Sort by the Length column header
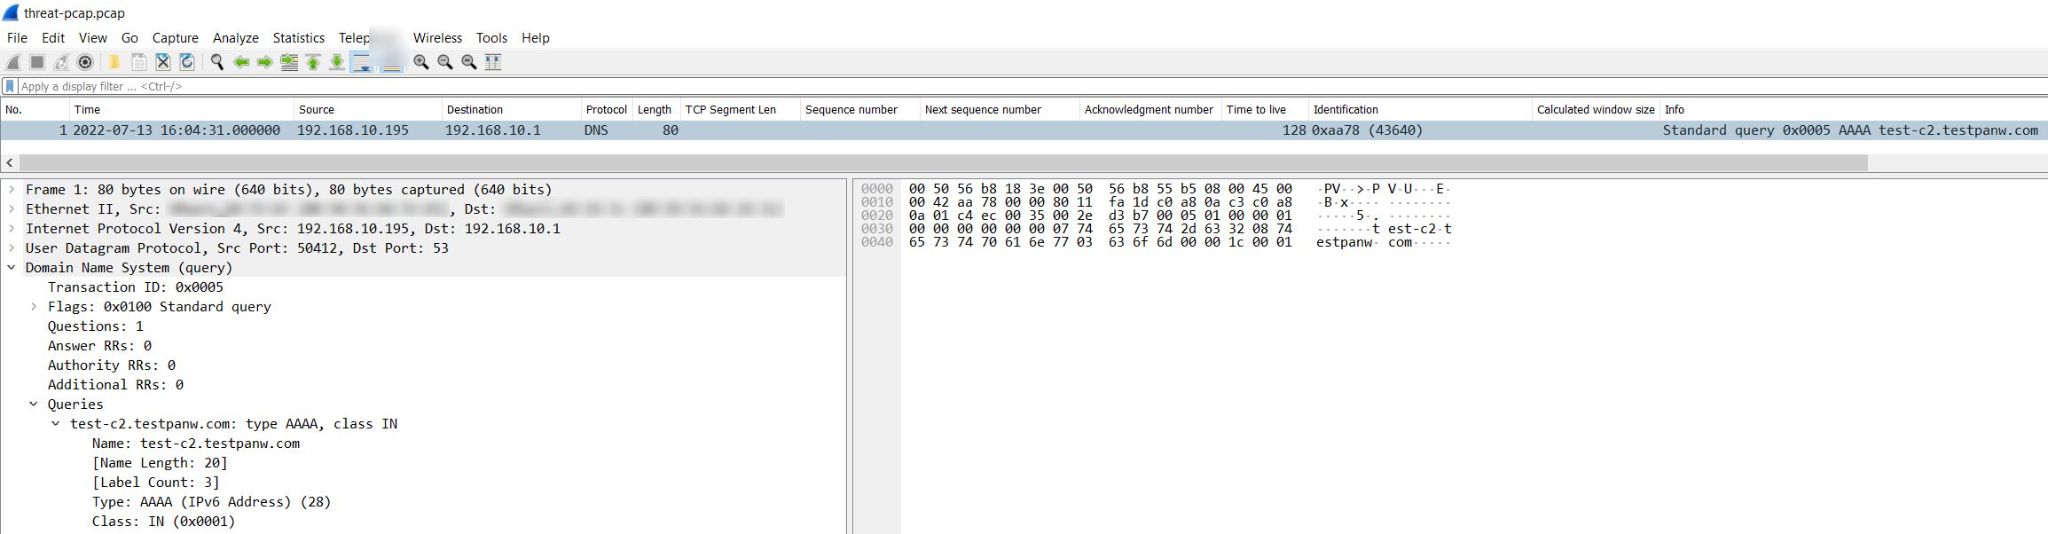2048x534 pixels. coord(656,110)
